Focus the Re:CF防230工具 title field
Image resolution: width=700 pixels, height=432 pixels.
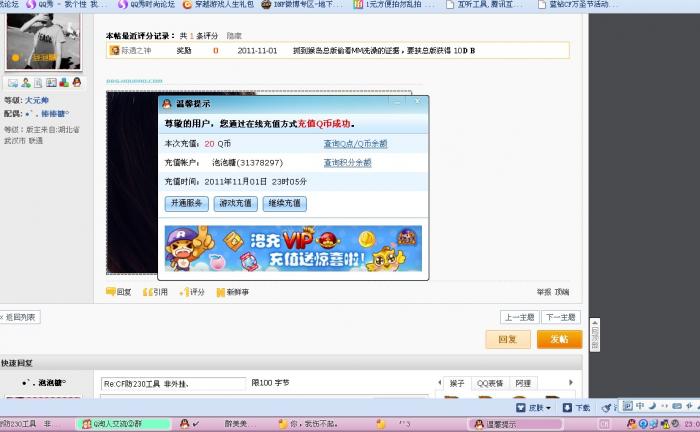[x=173, y=384]
